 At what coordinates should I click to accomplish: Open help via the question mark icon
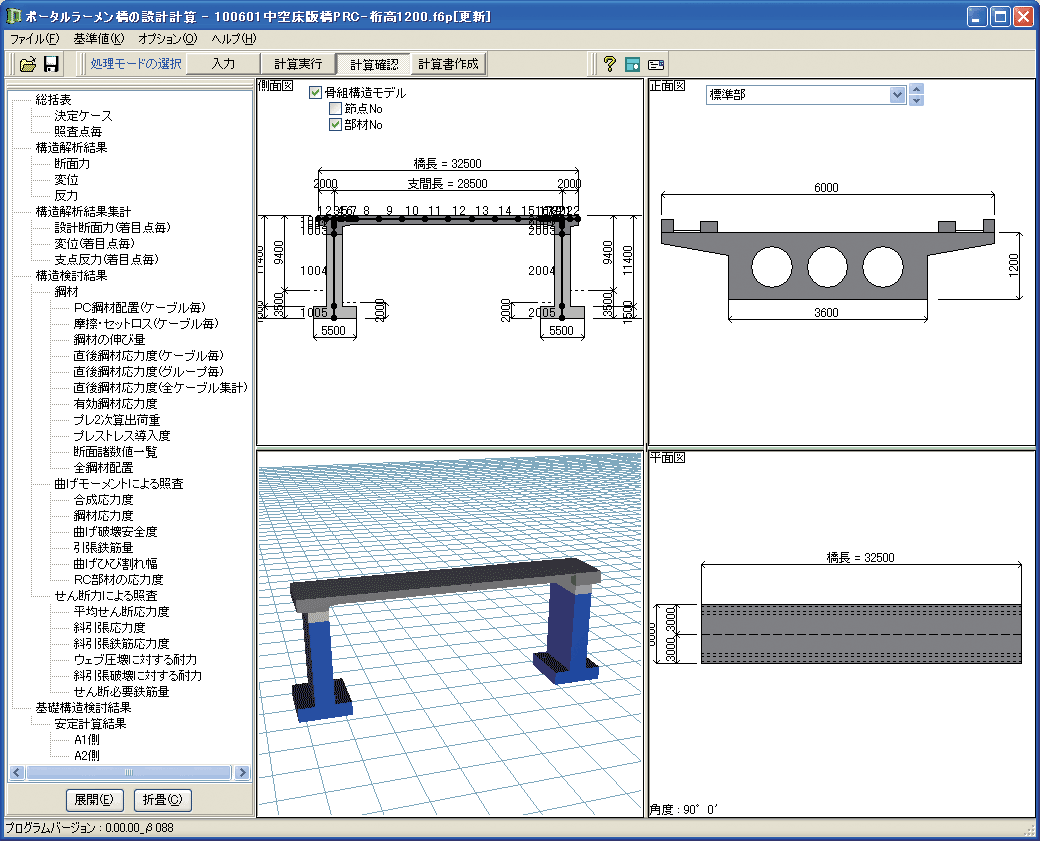pyautogui.click(x=610, y=64)
